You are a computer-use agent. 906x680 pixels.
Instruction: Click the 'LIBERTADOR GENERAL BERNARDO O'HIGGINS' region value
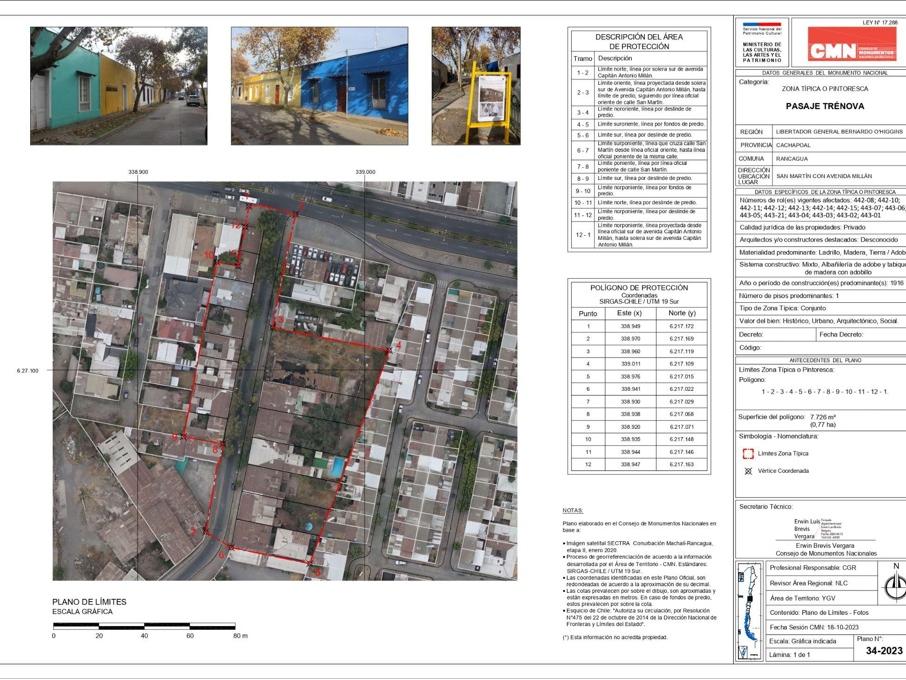tap(839, 132)
